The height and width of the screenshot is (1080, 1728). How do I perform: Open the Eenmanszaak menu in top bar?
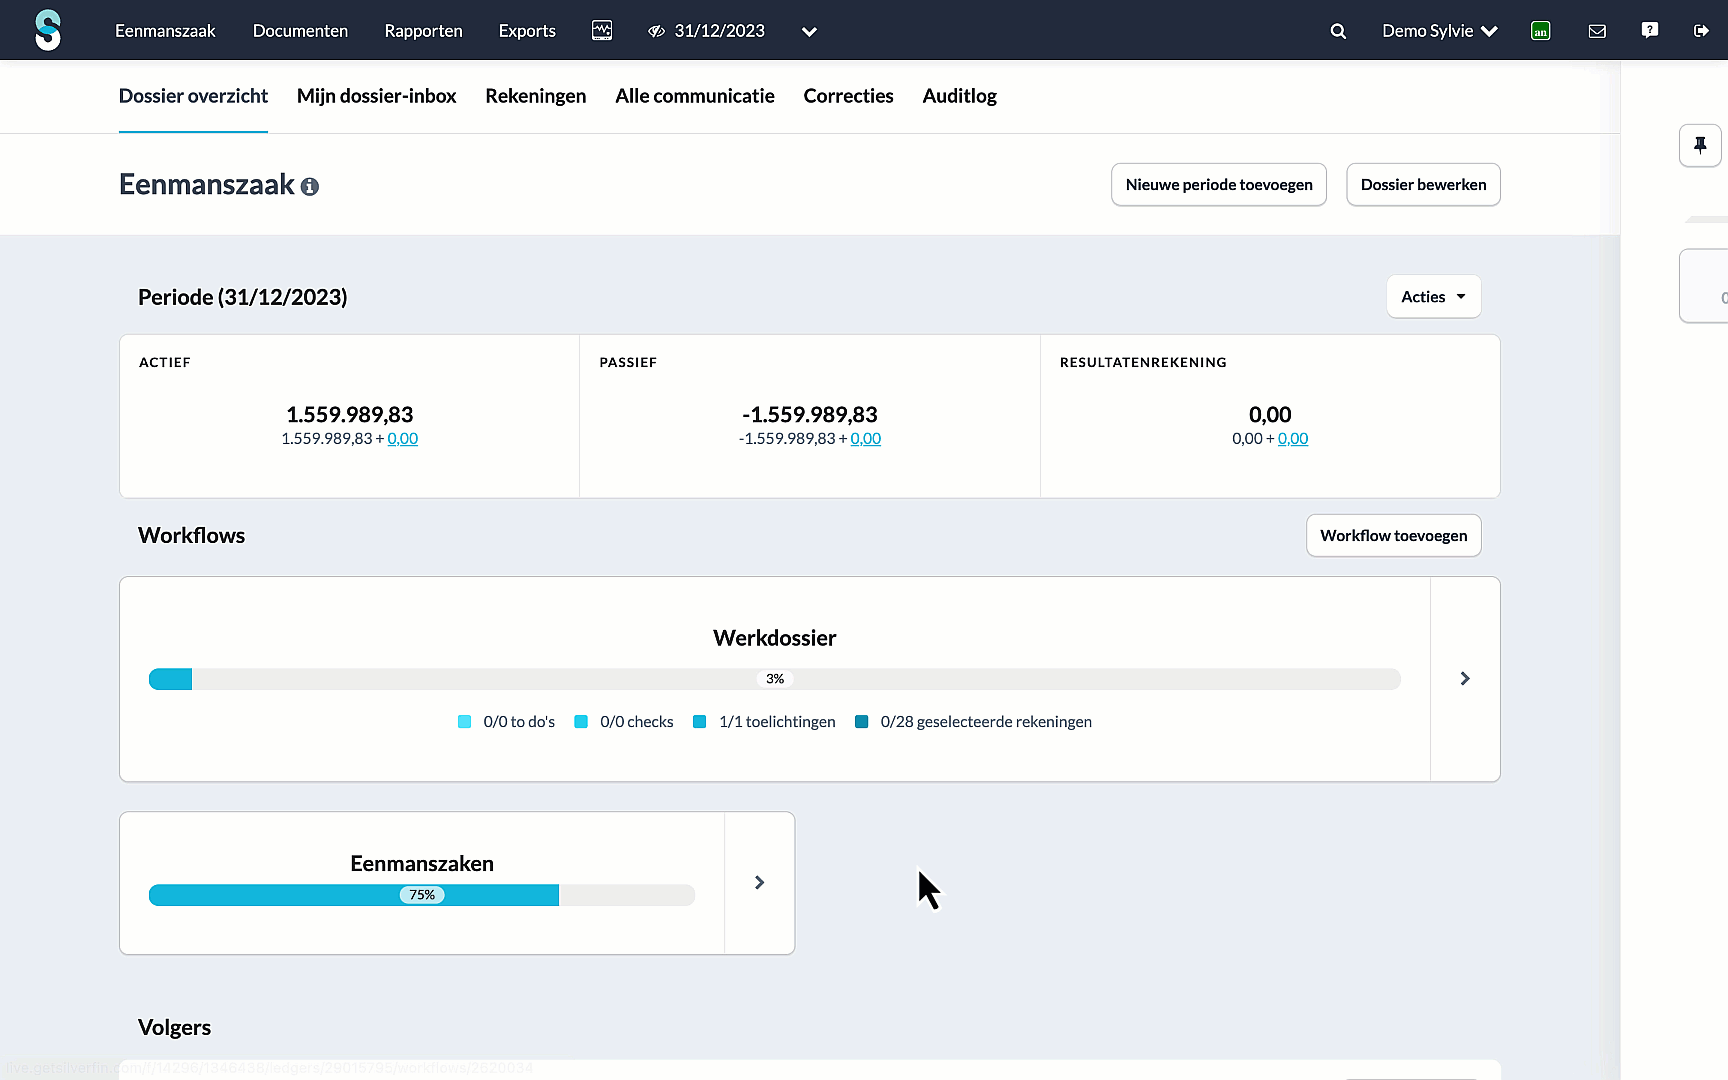(x=165, y=31)
